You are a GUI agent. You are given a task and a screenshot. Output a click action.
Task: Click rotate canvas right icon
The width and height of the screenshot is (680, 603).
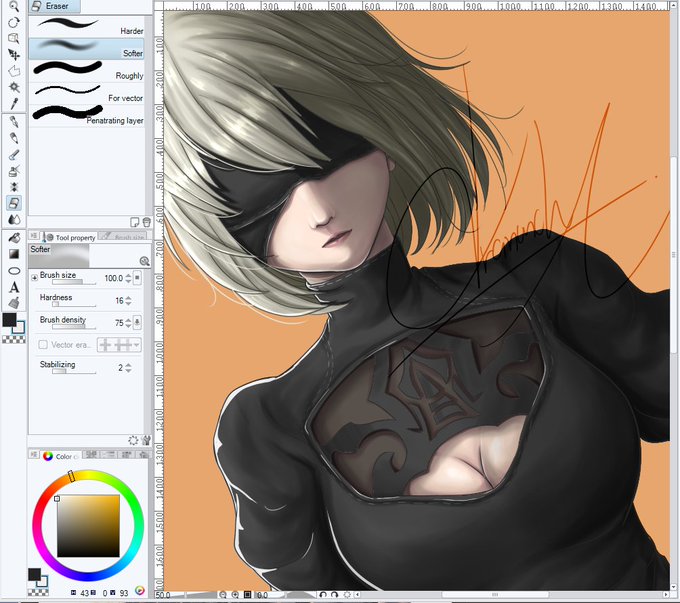point(334,595)
